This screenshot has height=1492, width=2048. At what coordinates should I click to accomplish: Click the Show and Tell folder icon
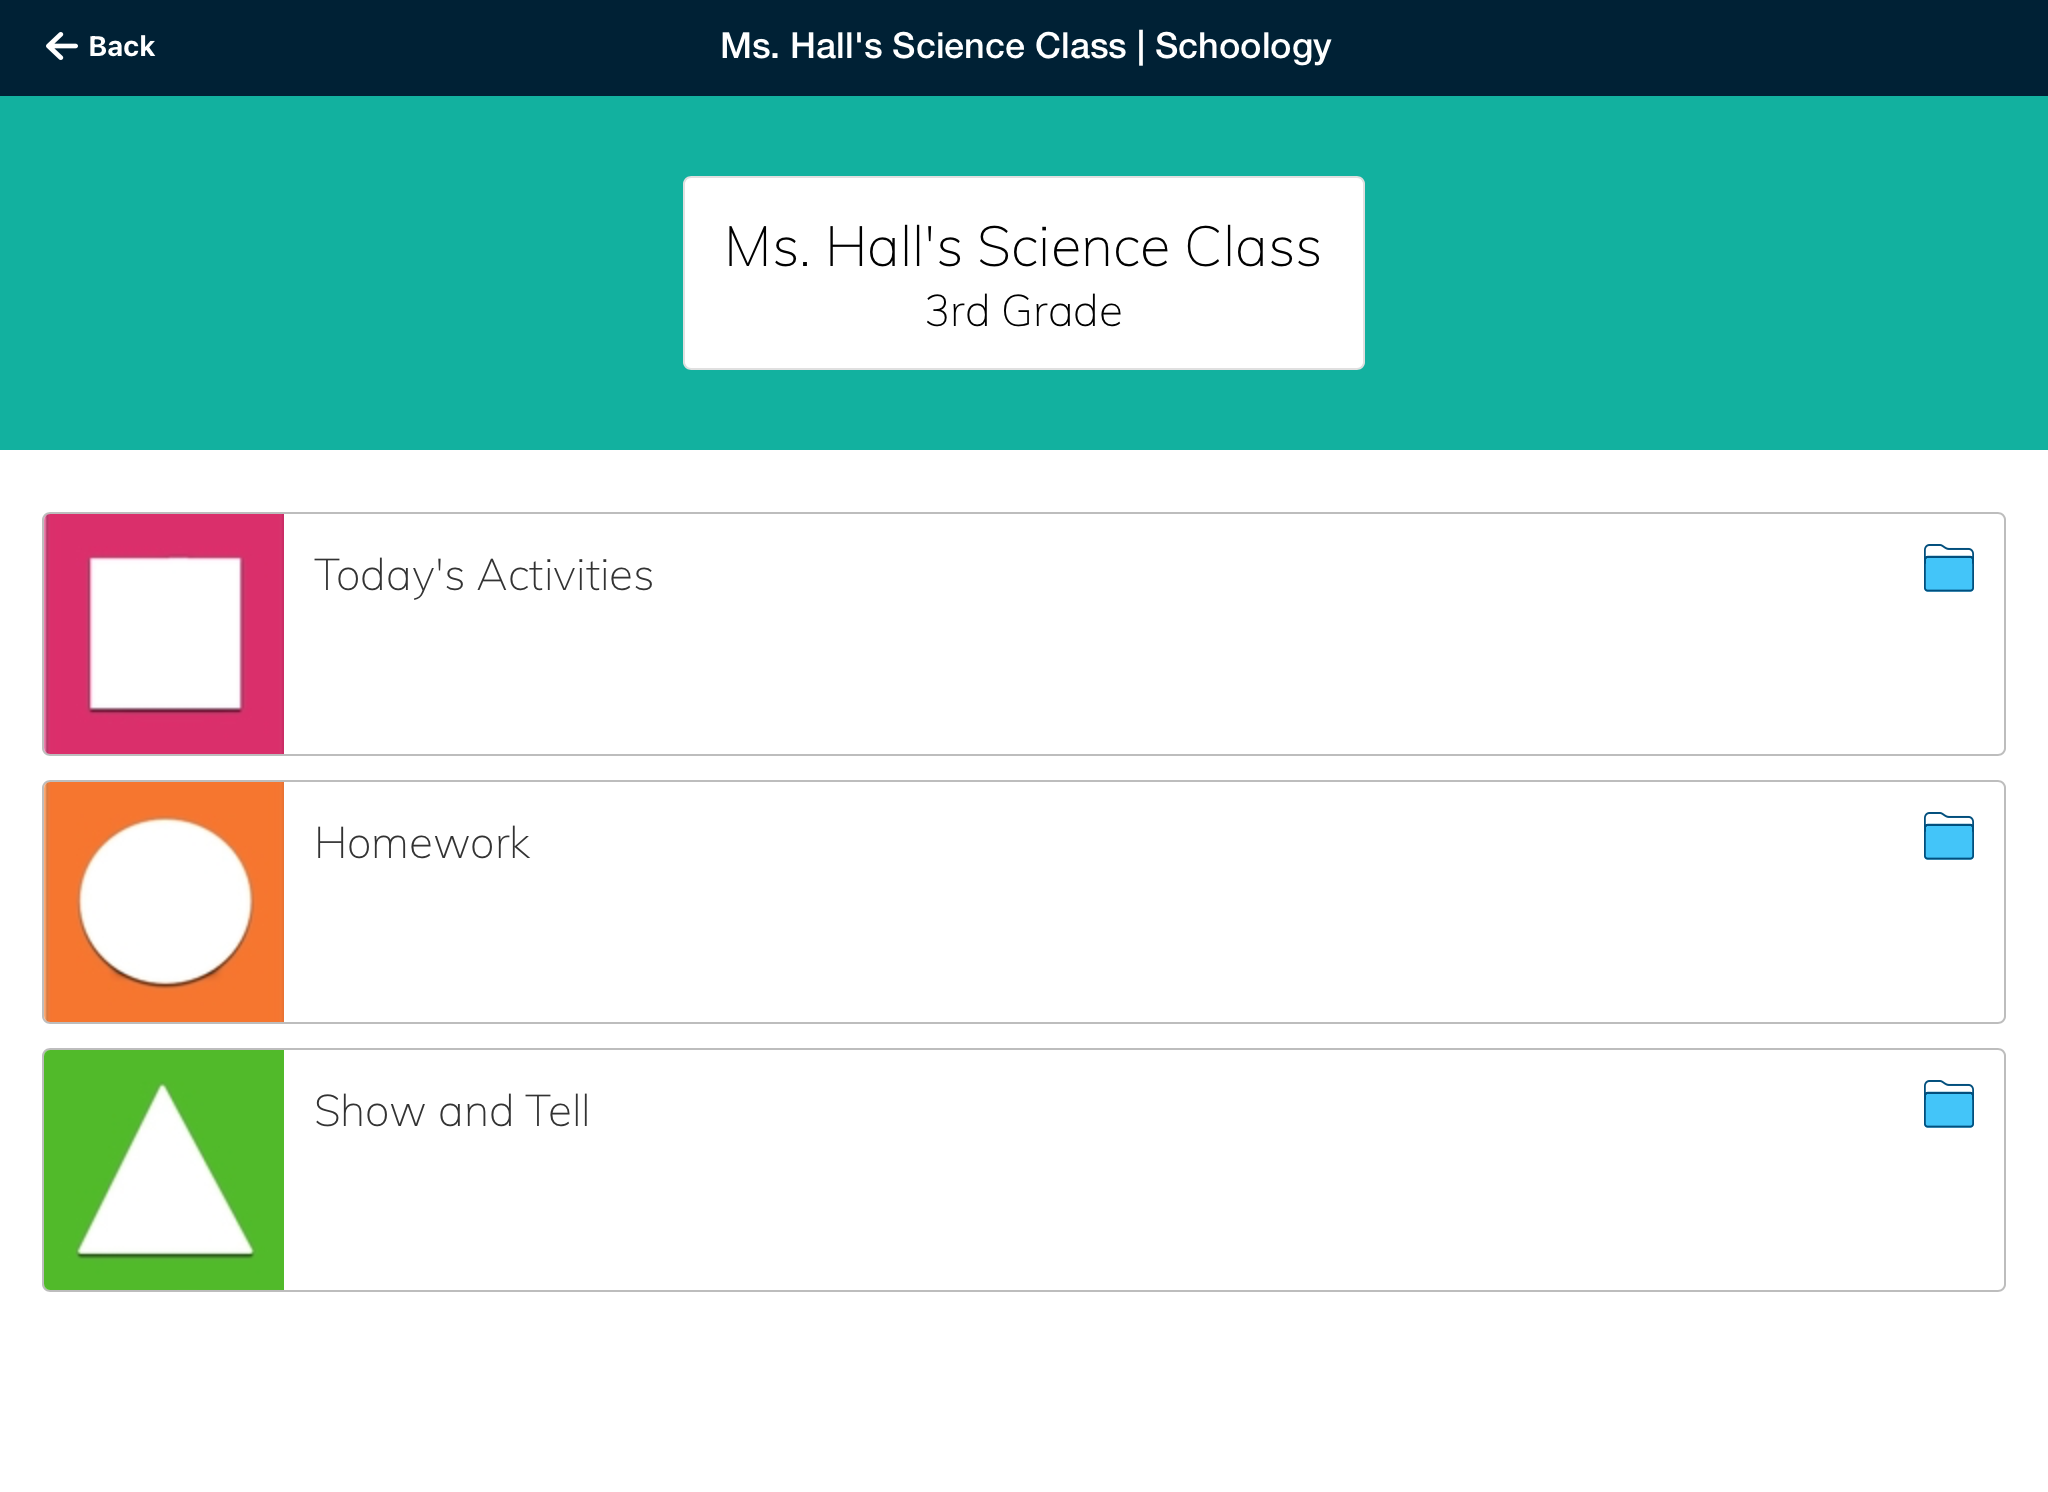[1948, 1105]
